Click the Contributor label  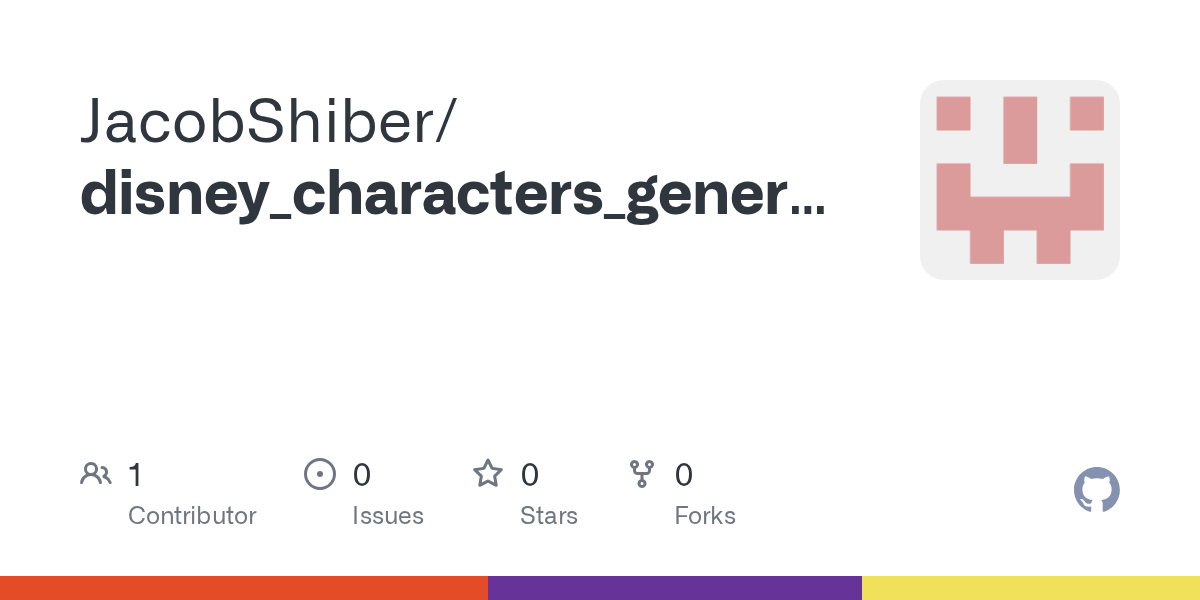pos(192,516)
